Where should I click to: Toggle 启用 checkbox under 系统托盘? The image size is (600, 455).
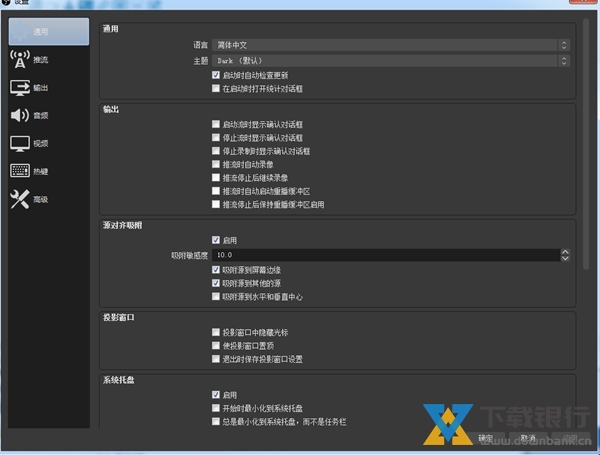pyautogui.click(x=216, y=395)
